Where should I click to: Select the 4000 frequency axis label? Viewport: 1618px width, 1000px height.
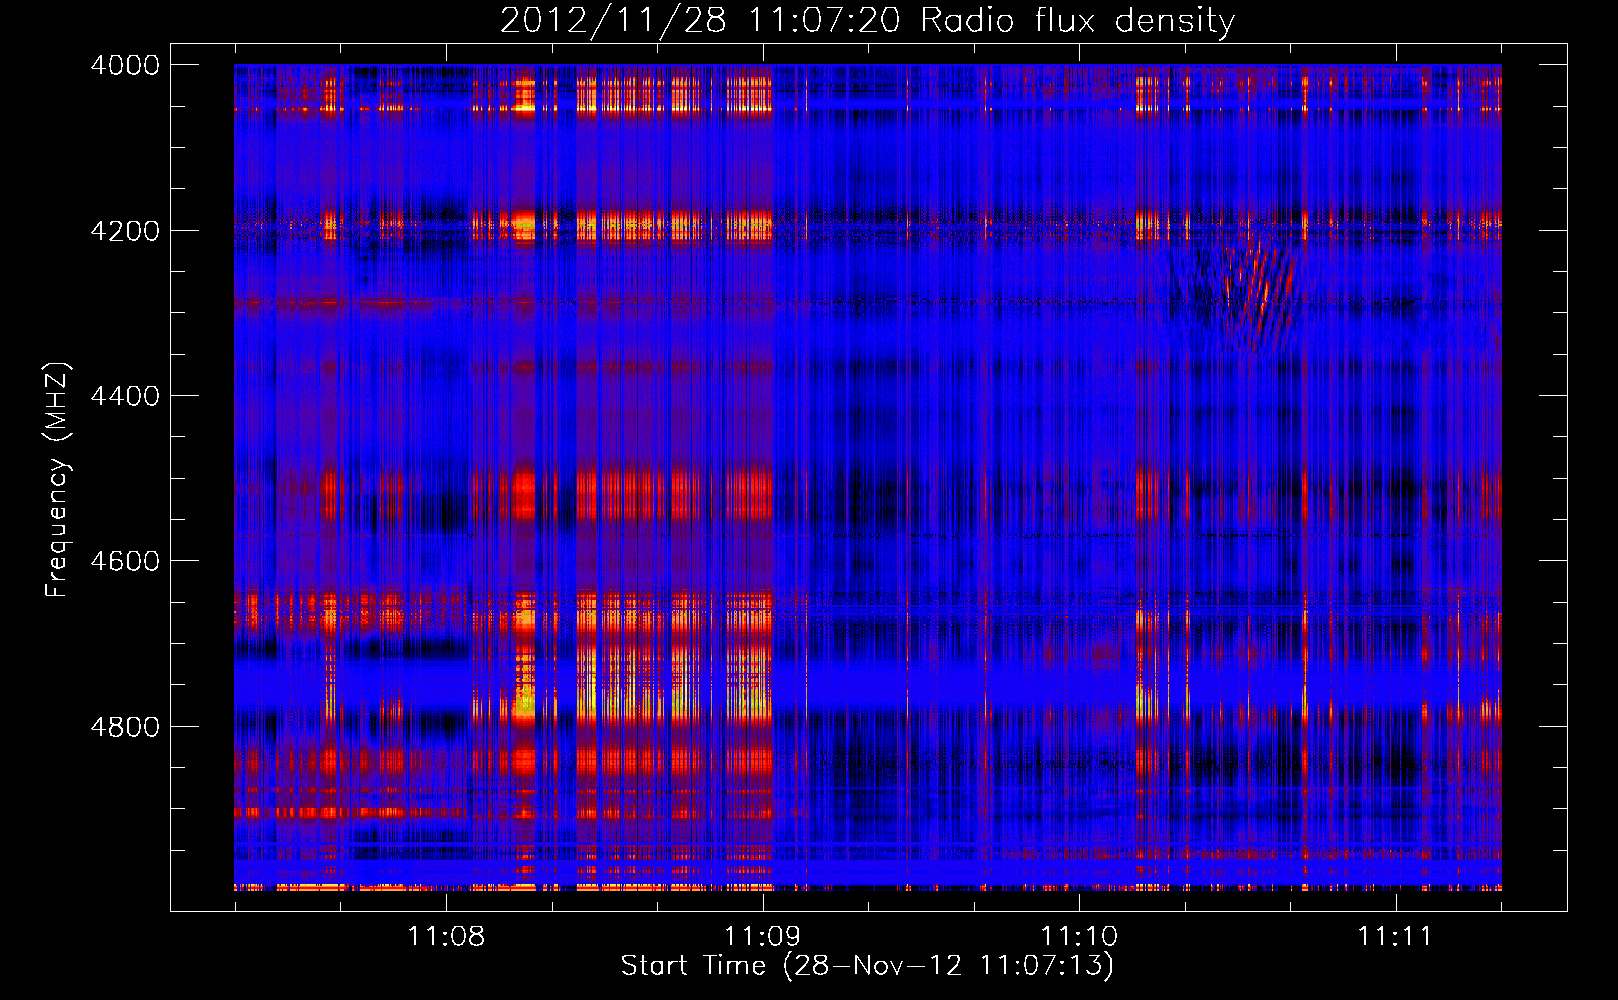pos(125,65)
